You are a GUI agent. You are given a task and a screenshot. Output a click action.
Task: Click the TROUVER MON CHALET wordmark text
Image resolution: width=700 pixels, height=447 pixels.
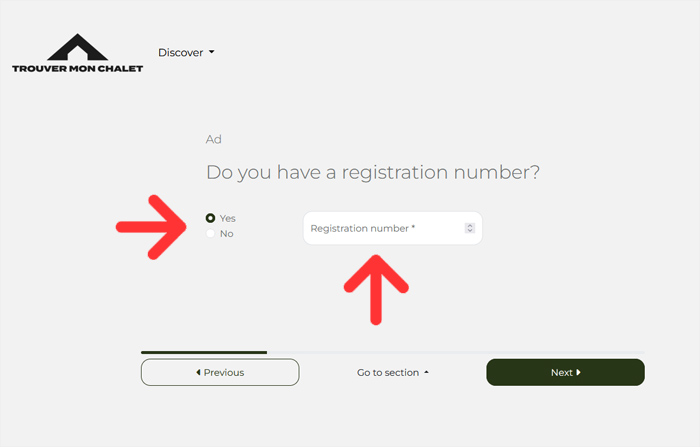click(77, 68)
